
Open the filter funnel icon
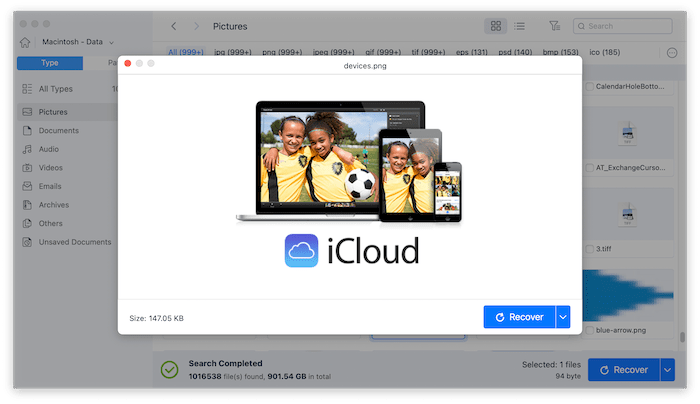[x=555, y=25]
